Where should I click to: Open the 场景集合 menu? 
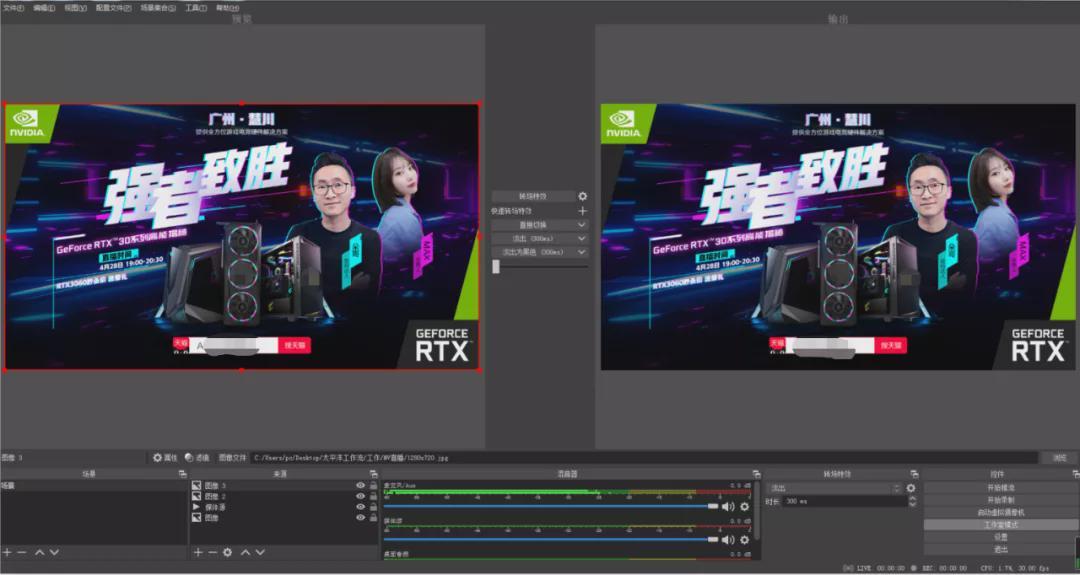click(x=158, y=8)
